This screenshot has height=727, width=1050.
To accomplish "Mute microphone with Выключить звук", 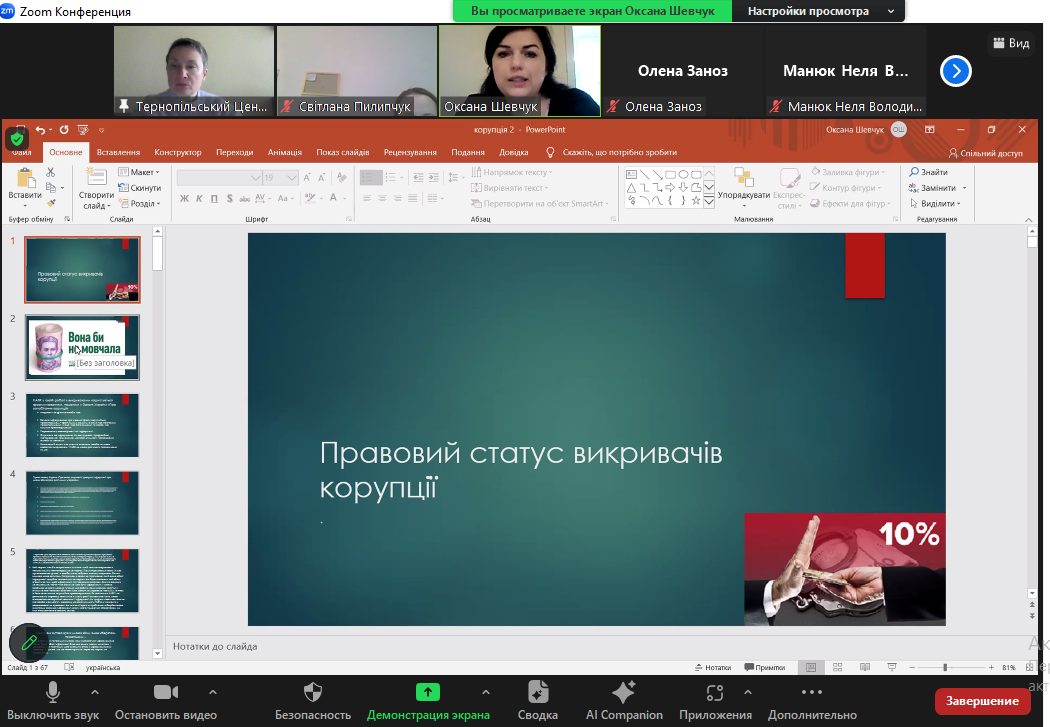I will click(52, 701).
